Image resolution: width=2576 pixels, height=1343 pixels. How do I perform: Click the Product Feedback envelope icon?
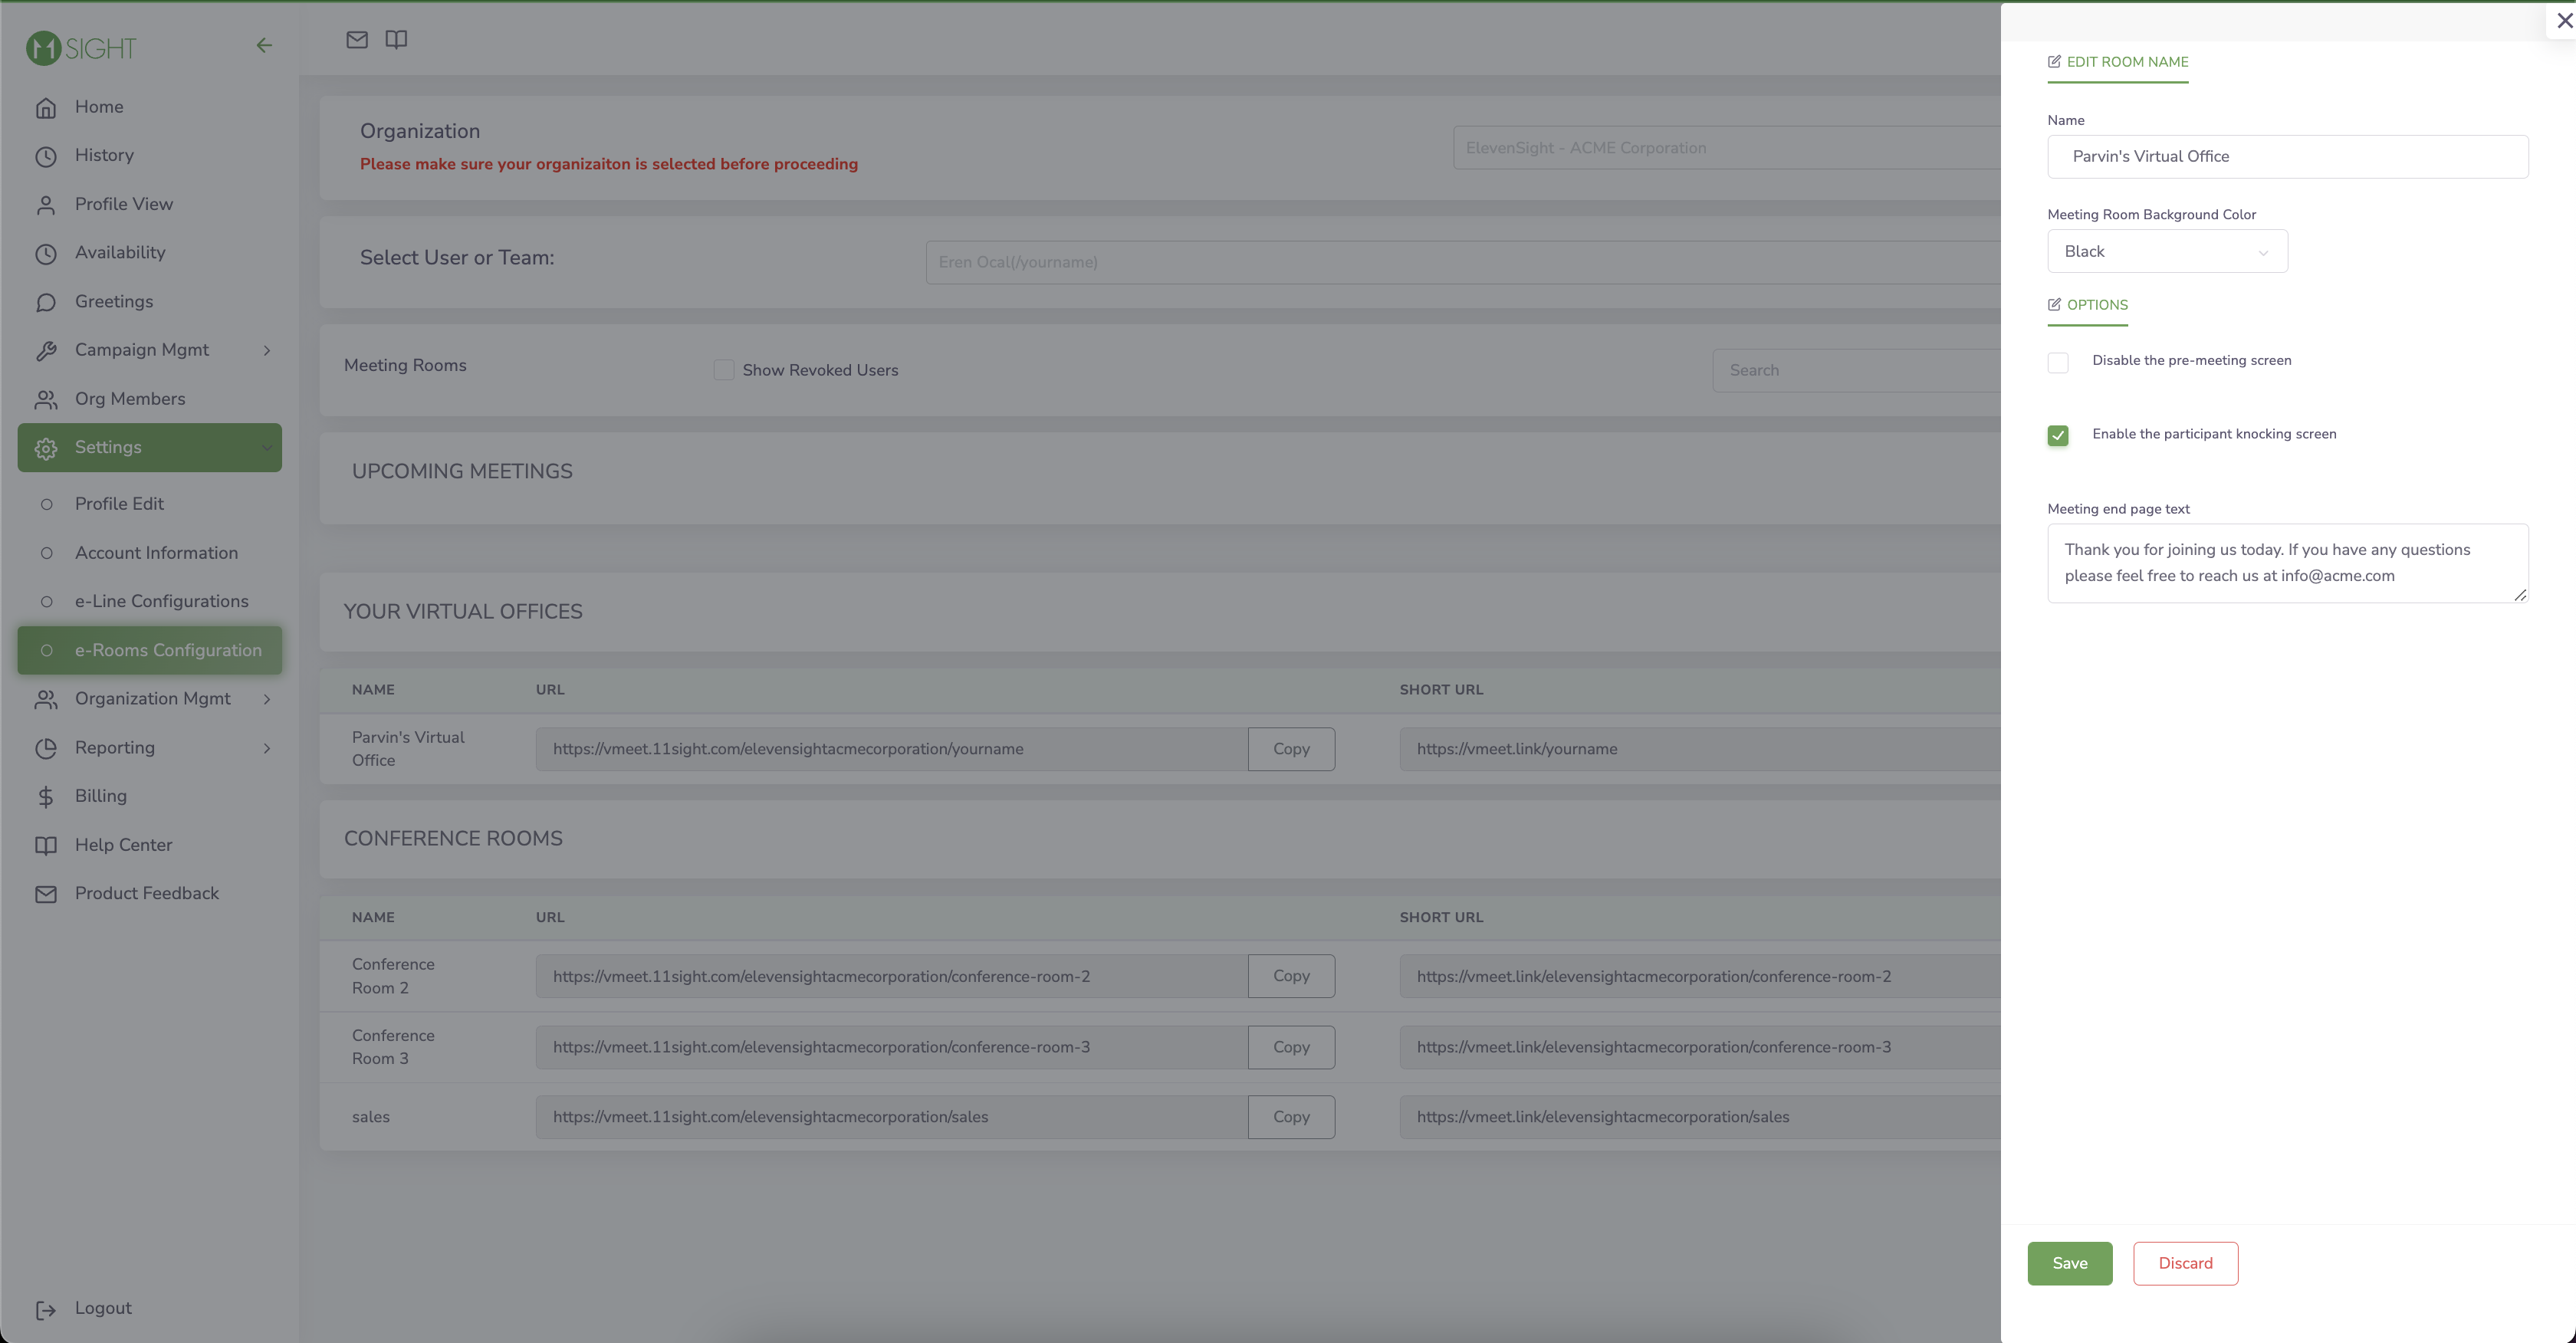[x=46, y=894]
